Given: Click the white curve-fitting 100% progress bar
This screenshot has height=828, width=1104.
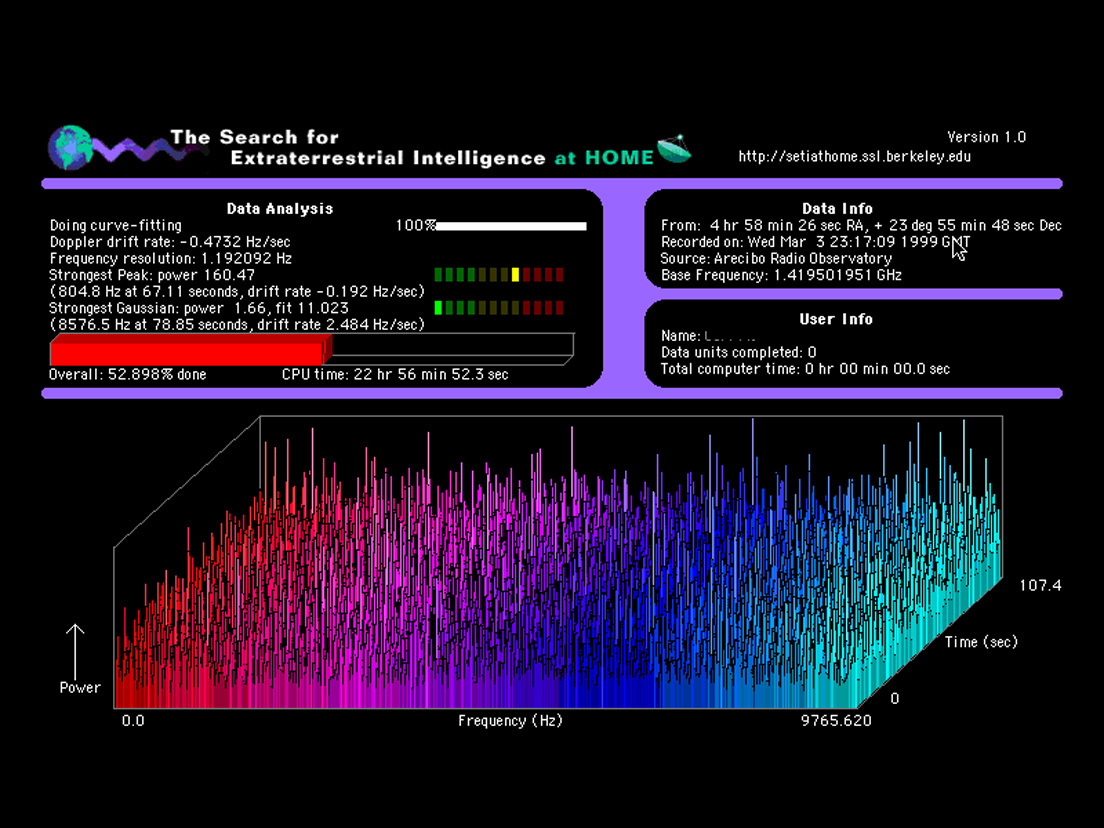Looking at the screenshot, I should (x=511, y=226).
